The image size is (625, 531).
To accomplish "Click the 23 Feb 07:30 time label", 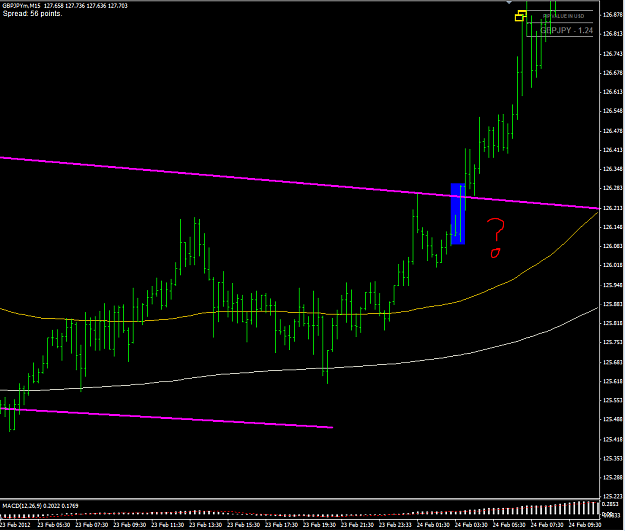I will coord(92,525).
